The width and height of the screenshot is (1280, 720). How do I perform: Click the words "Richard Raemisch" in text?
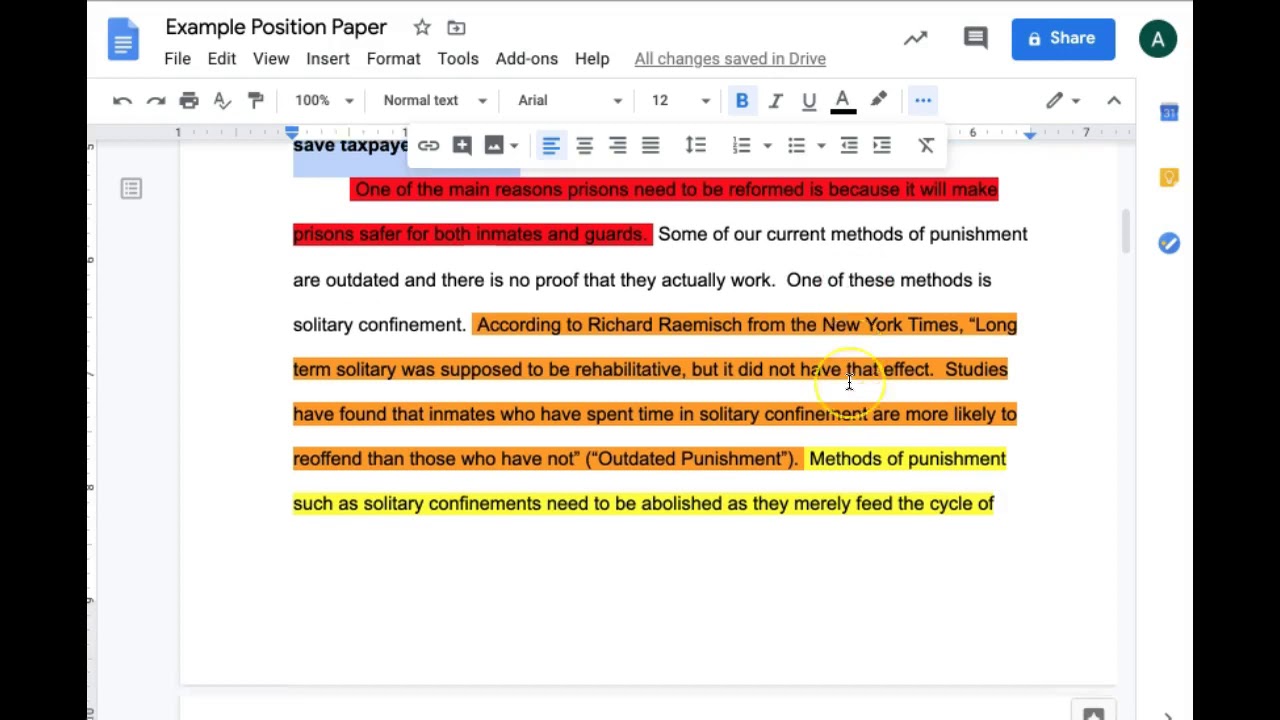664,324
